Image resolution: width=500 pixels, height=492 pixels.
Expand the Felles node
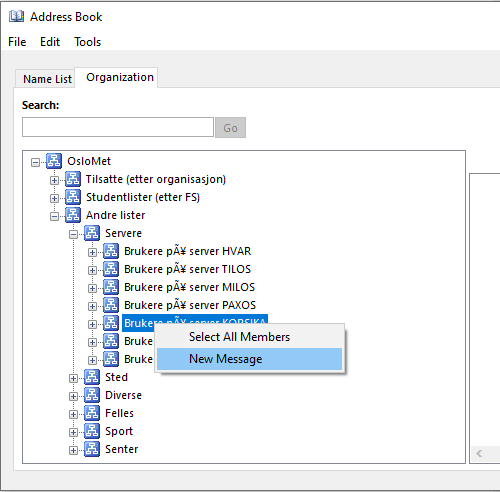pyautogui.click(x=73, y=415)
